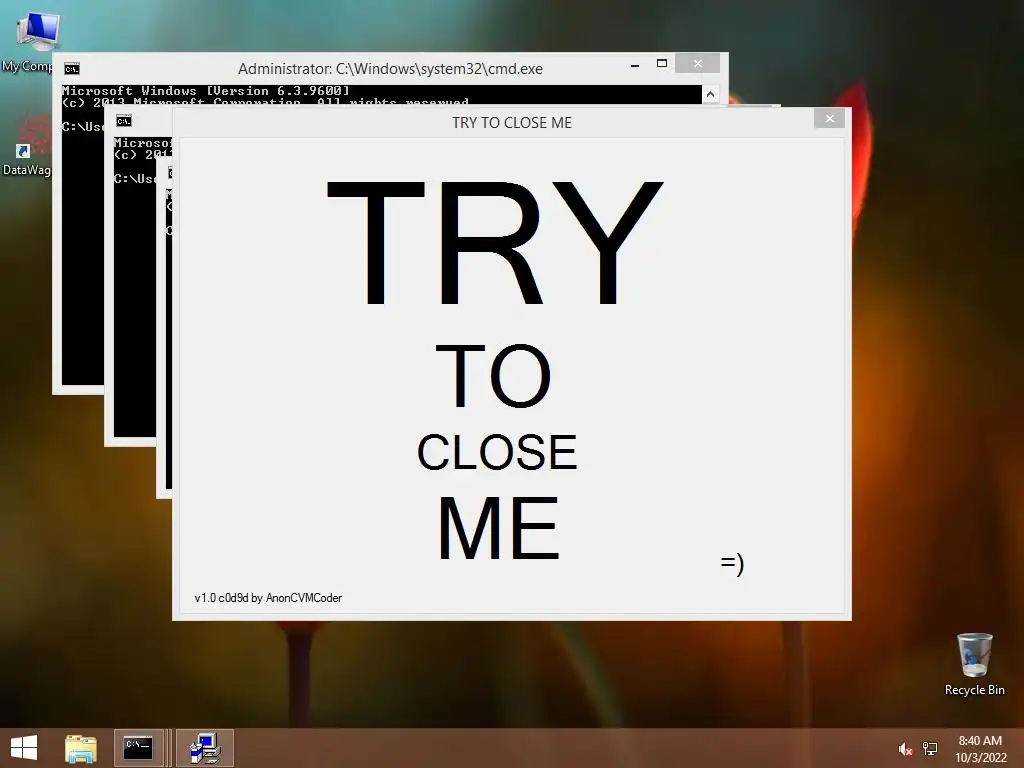Image resolution: width=1024 pixels, height=768 pixels.
Task: Click the 'Administrator: C:\Windows\system32\cmd.exe' title bar
Action: coord(390,69)
